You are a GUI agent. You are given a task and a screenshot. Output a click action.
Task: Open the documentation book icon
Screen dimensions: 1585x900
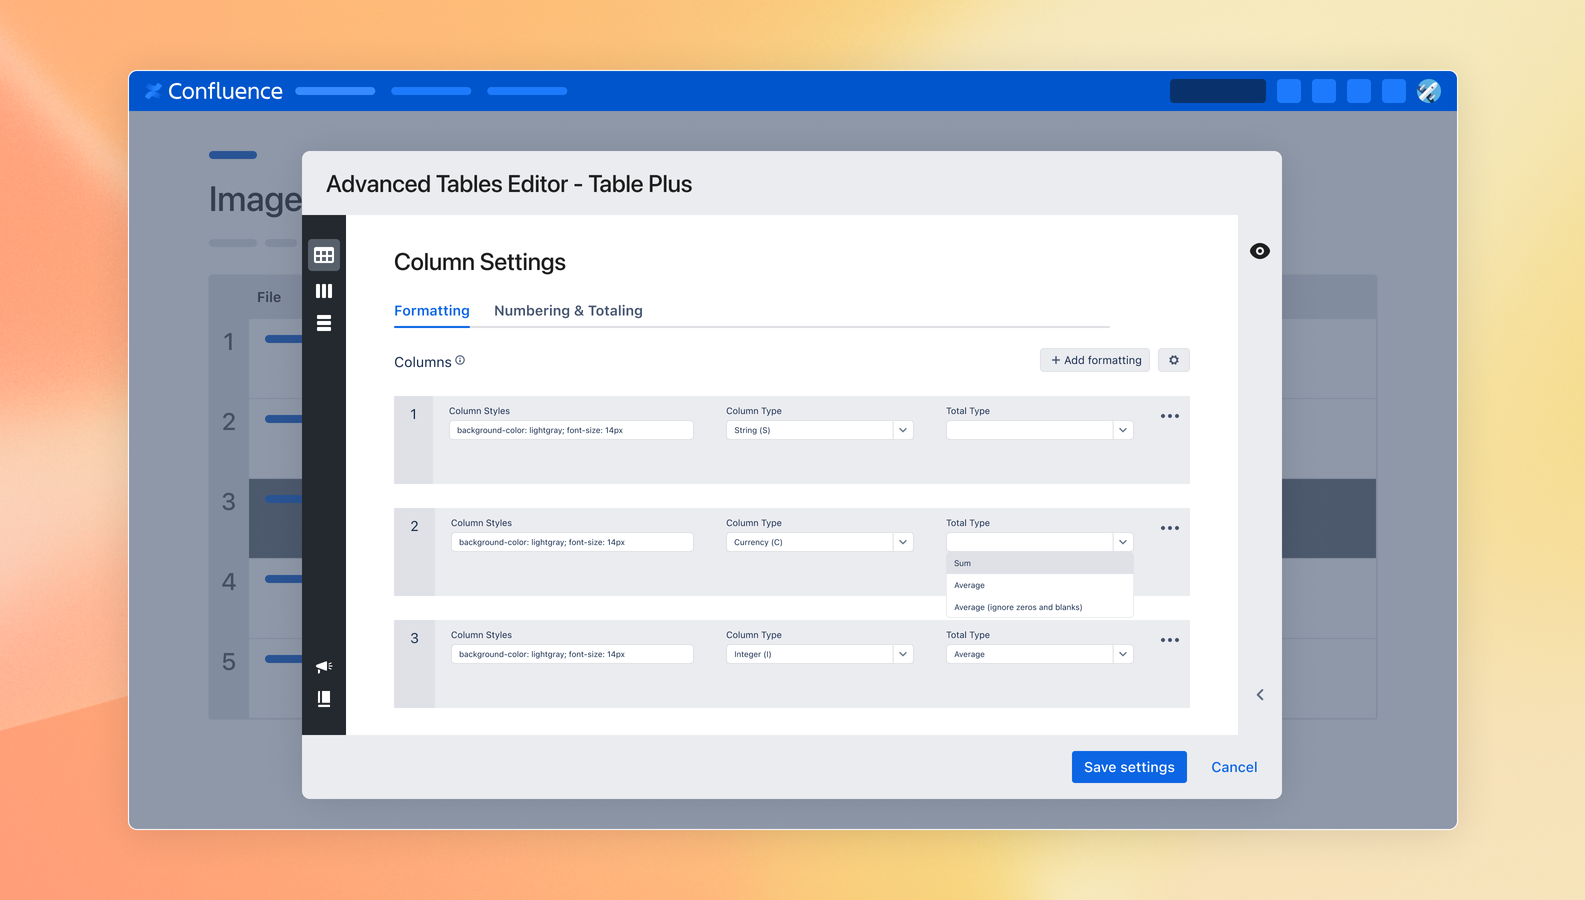click(x=324, y=698)
